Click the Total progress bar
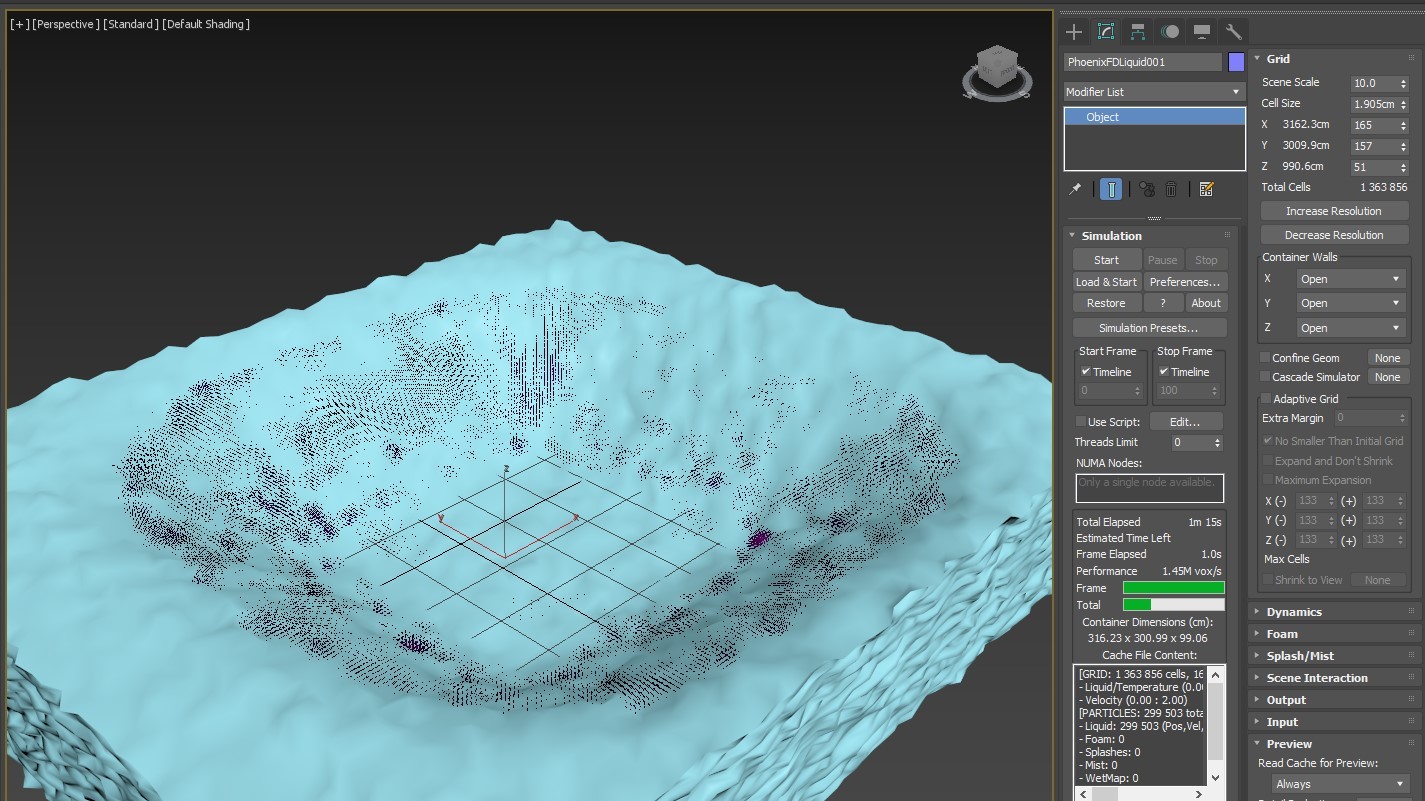The image size is (1425, 801). 1174,605
